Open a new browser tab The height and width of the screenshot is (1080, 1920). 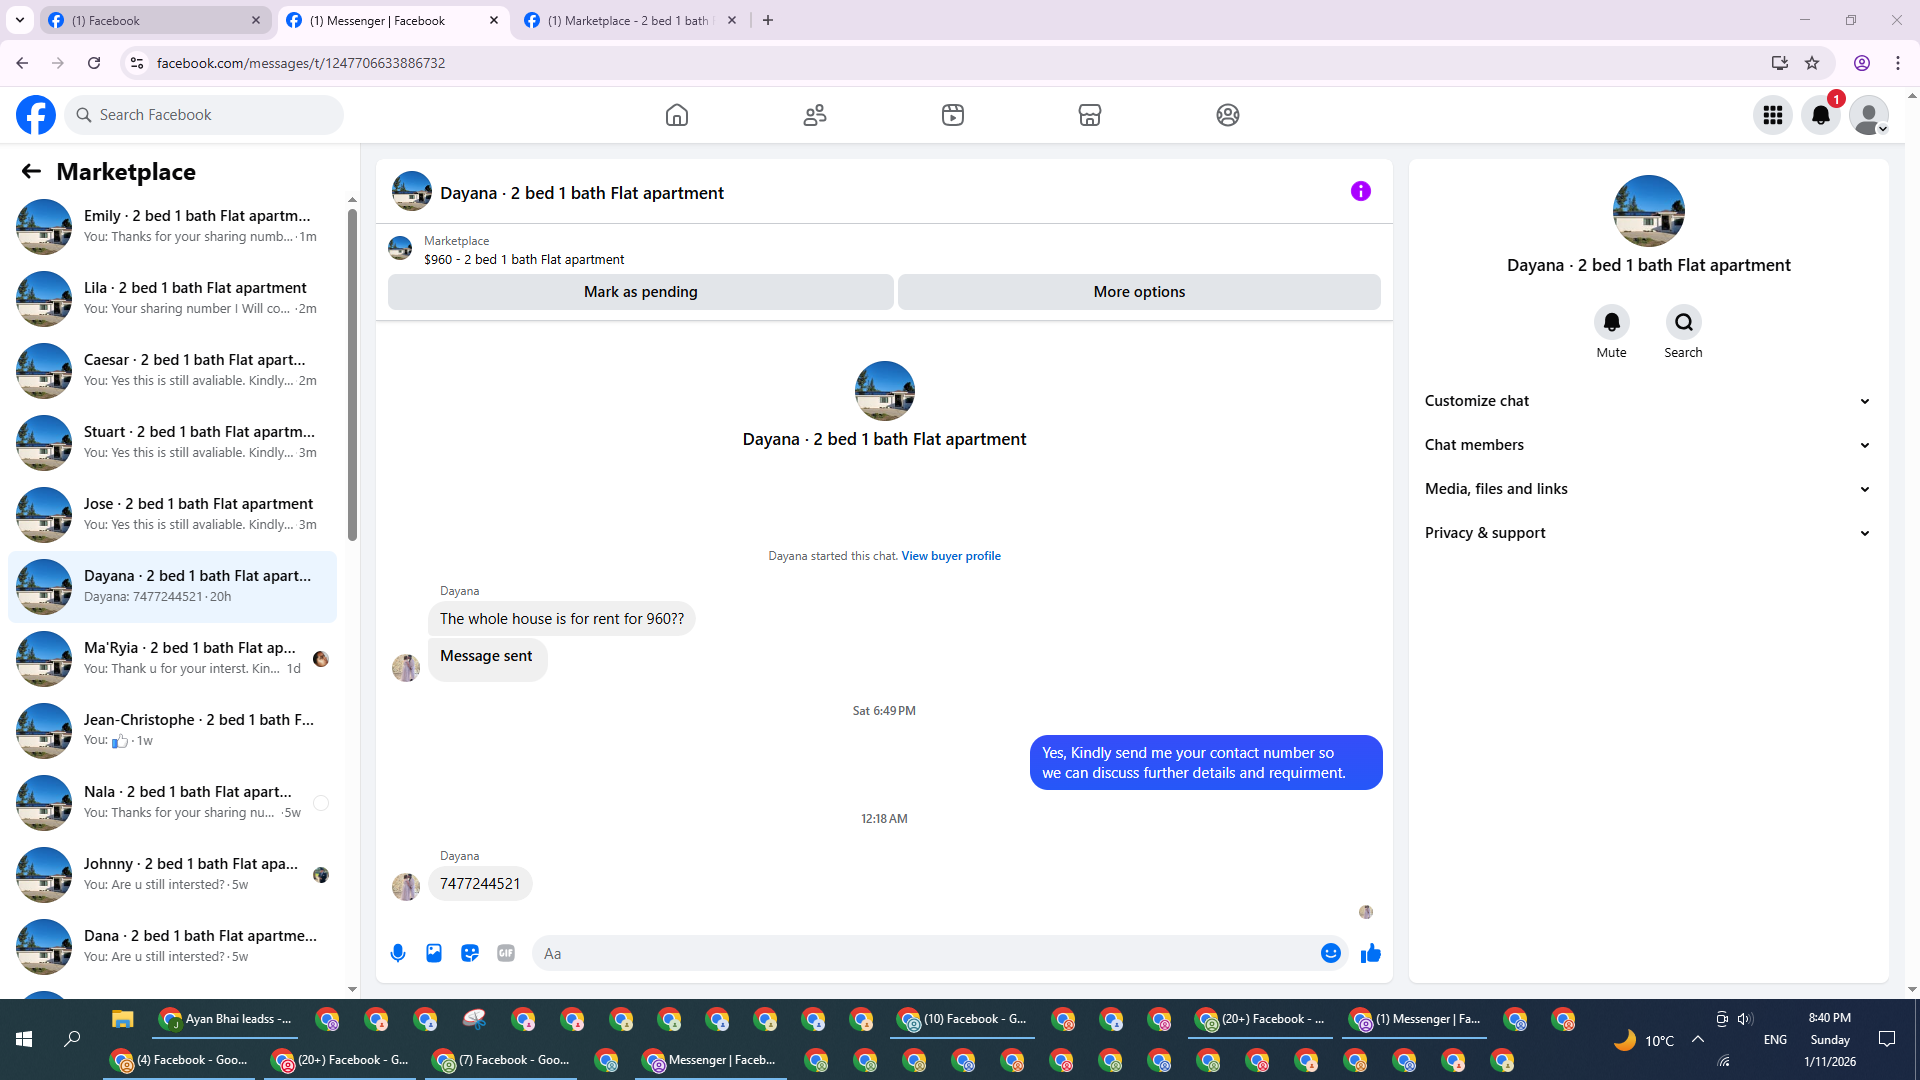pyautogui.click(x=768, y=20)
